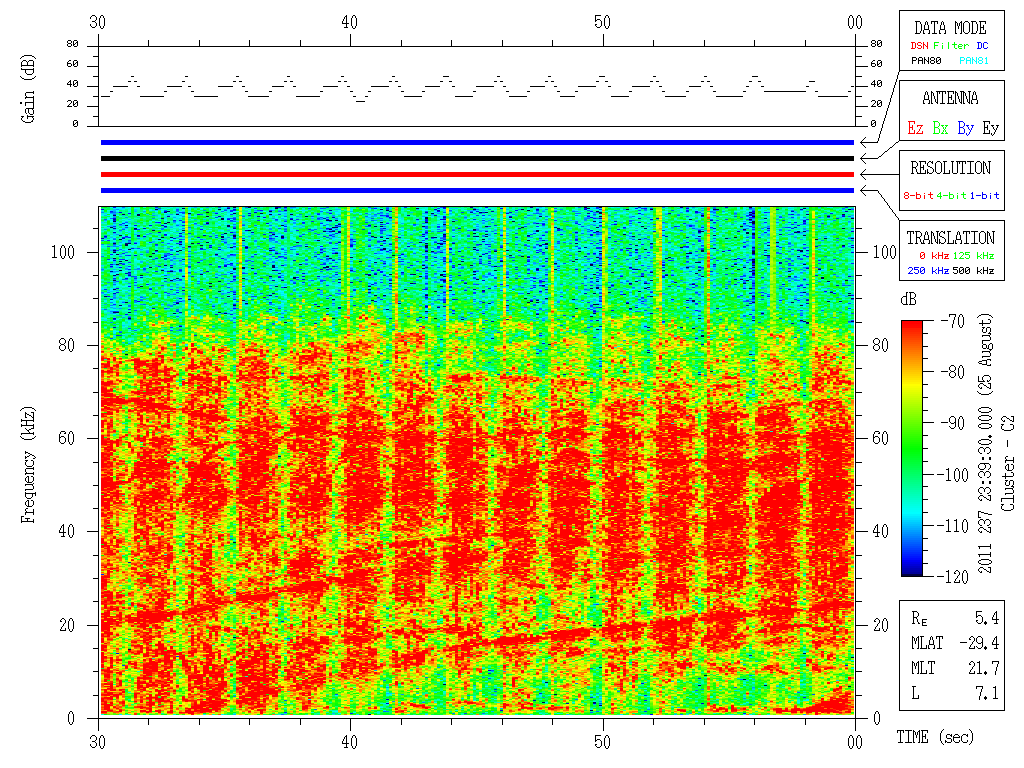Click the green Bx antenna label
The width and height of the screenshot is (1024, 768).
coord(940,128)
